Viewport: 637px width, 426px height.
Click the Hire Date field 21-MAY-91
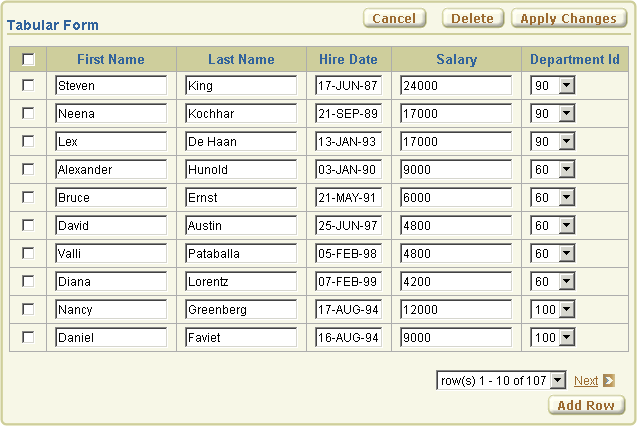(x=349, y=197)
